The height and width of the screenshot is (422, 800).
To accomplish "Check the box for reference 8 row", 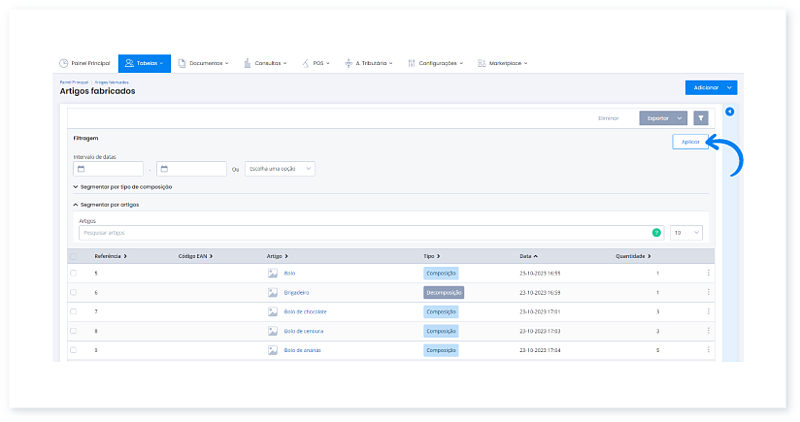I will [73, 331].
